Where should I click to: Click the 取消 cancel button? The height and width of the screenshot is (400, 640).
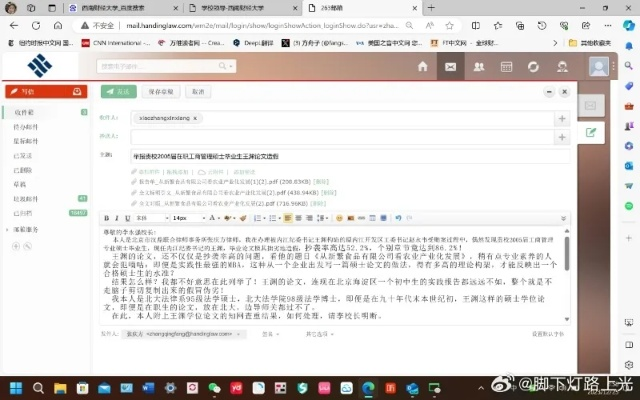[198, 91]
